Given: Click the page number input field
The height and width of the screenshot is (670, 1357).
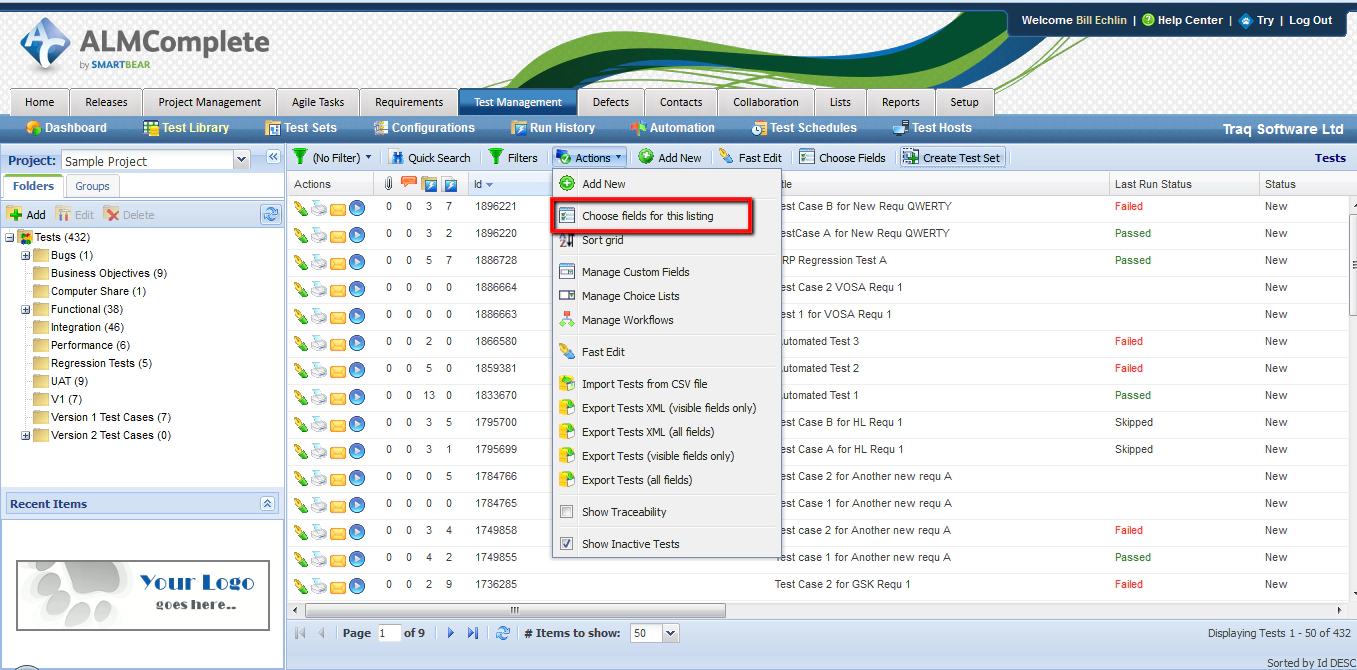Looking at the screenshot, I should 388,633.
